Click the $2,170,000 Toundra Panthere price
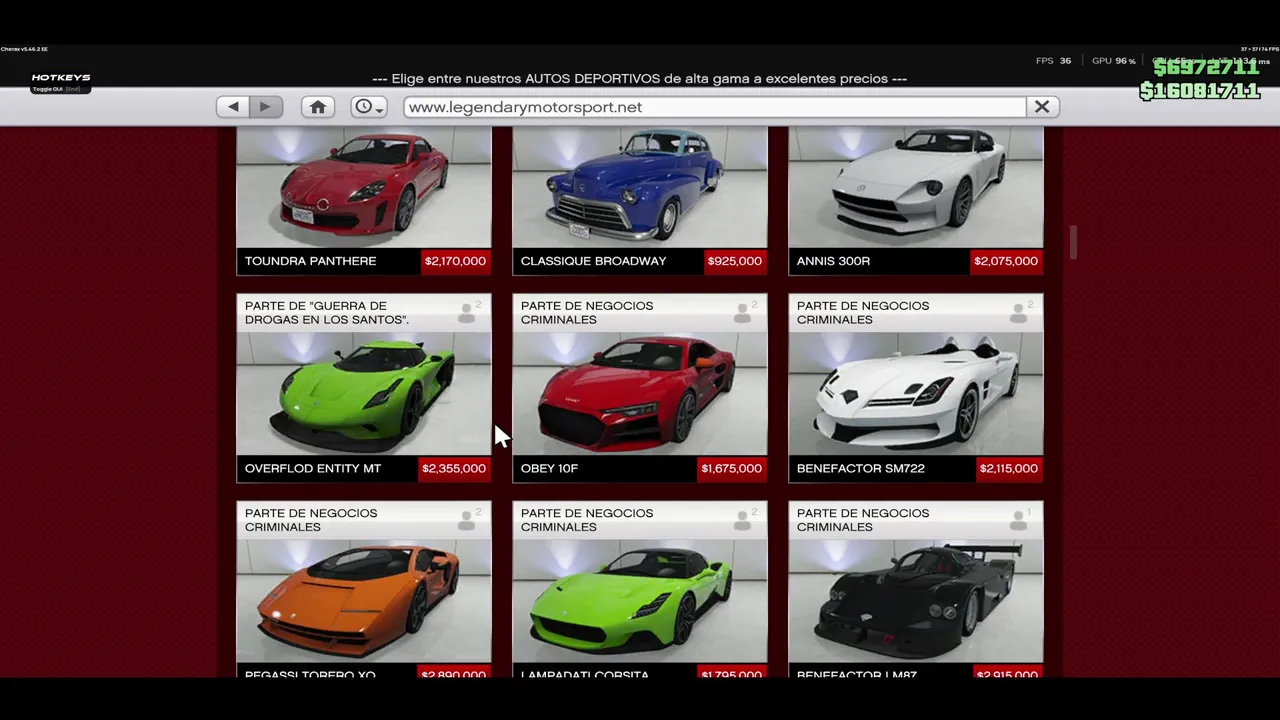 point(455,261)
